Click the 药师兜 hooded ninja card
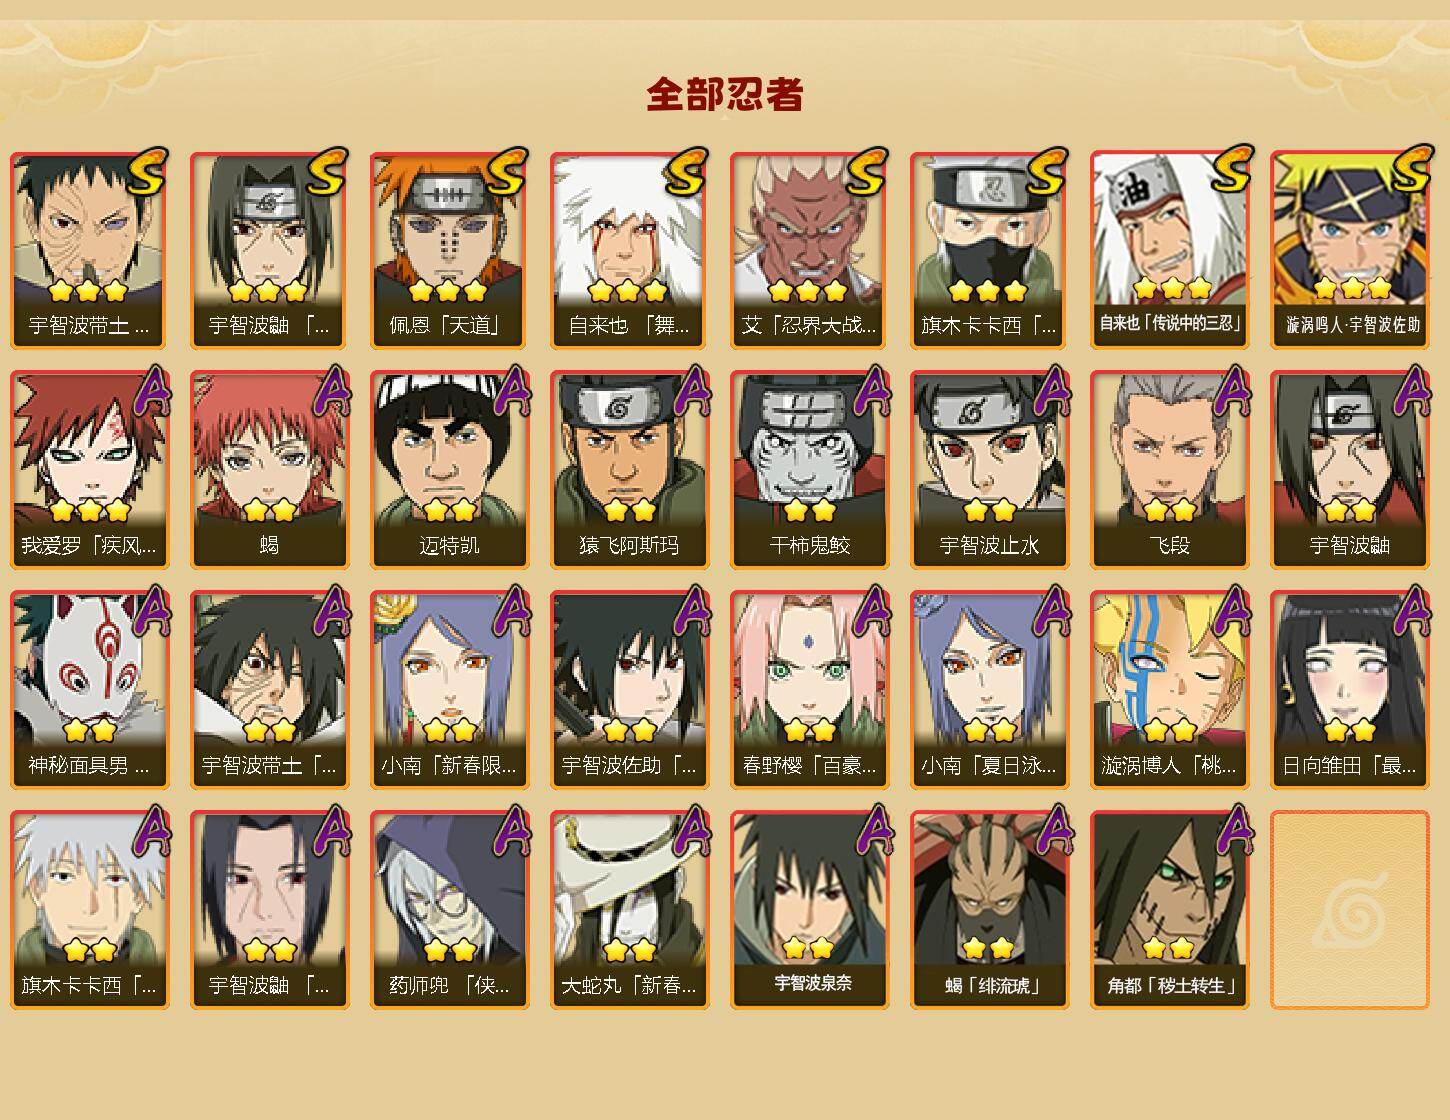The height and width of the screenshot is (1120, 1450). click(449, 910)
